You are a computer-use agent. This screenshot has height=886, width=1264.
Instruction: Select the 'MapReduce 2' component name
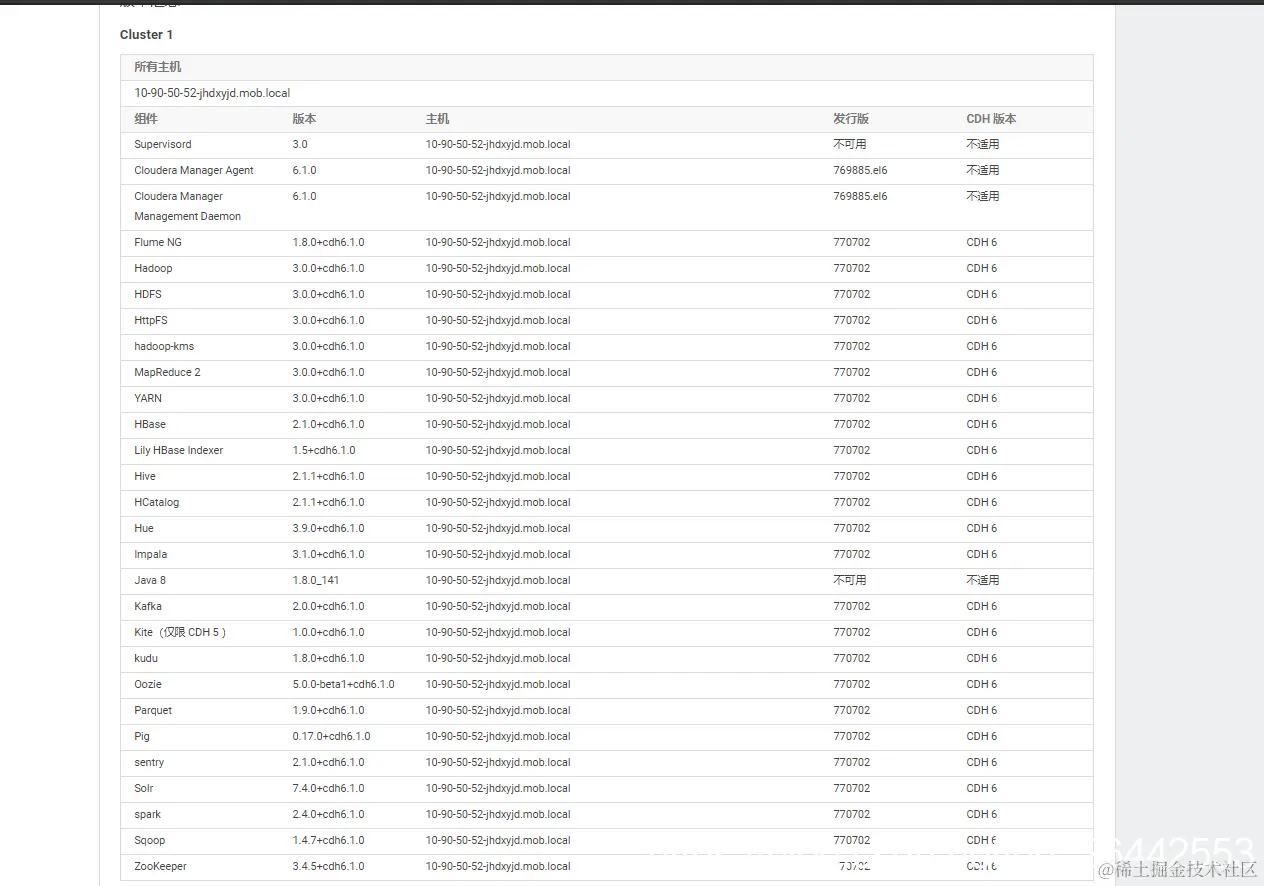[x=167, y=373]
